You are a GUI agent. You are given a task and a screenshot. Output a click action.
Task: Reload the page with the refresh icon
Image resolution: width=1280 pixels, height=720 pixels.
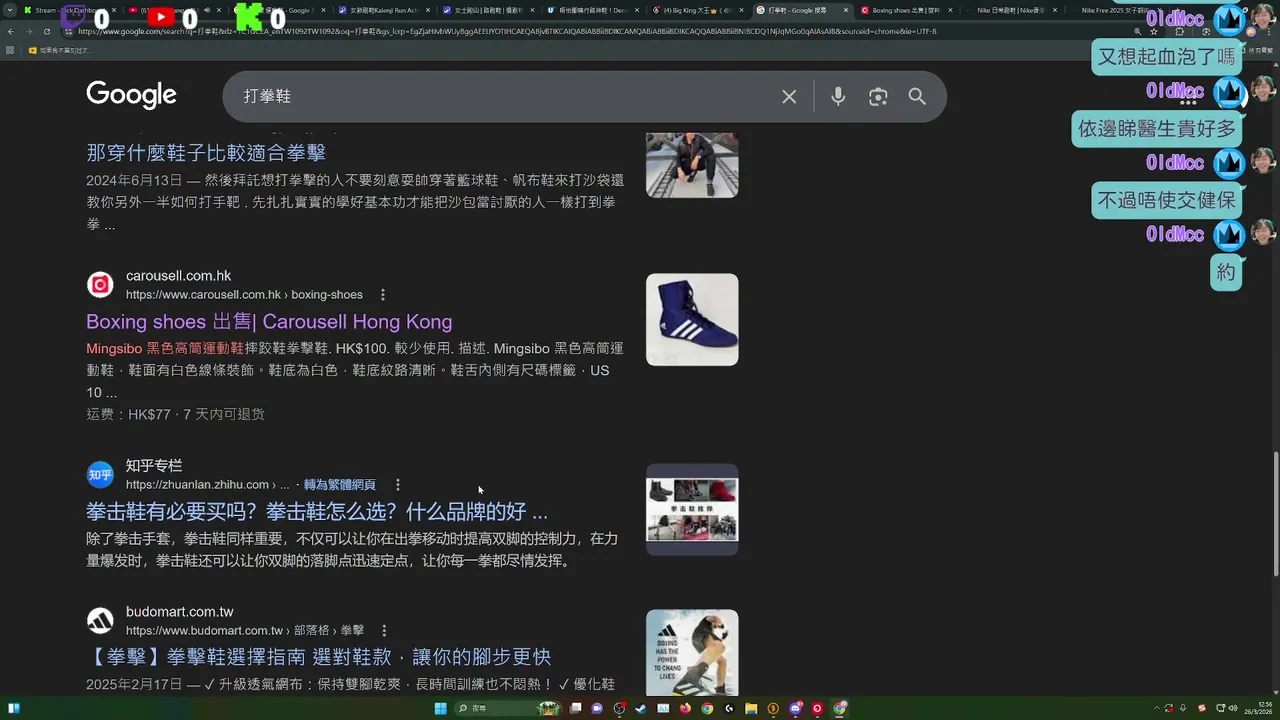pyautogui.click(x=46, y=31)
